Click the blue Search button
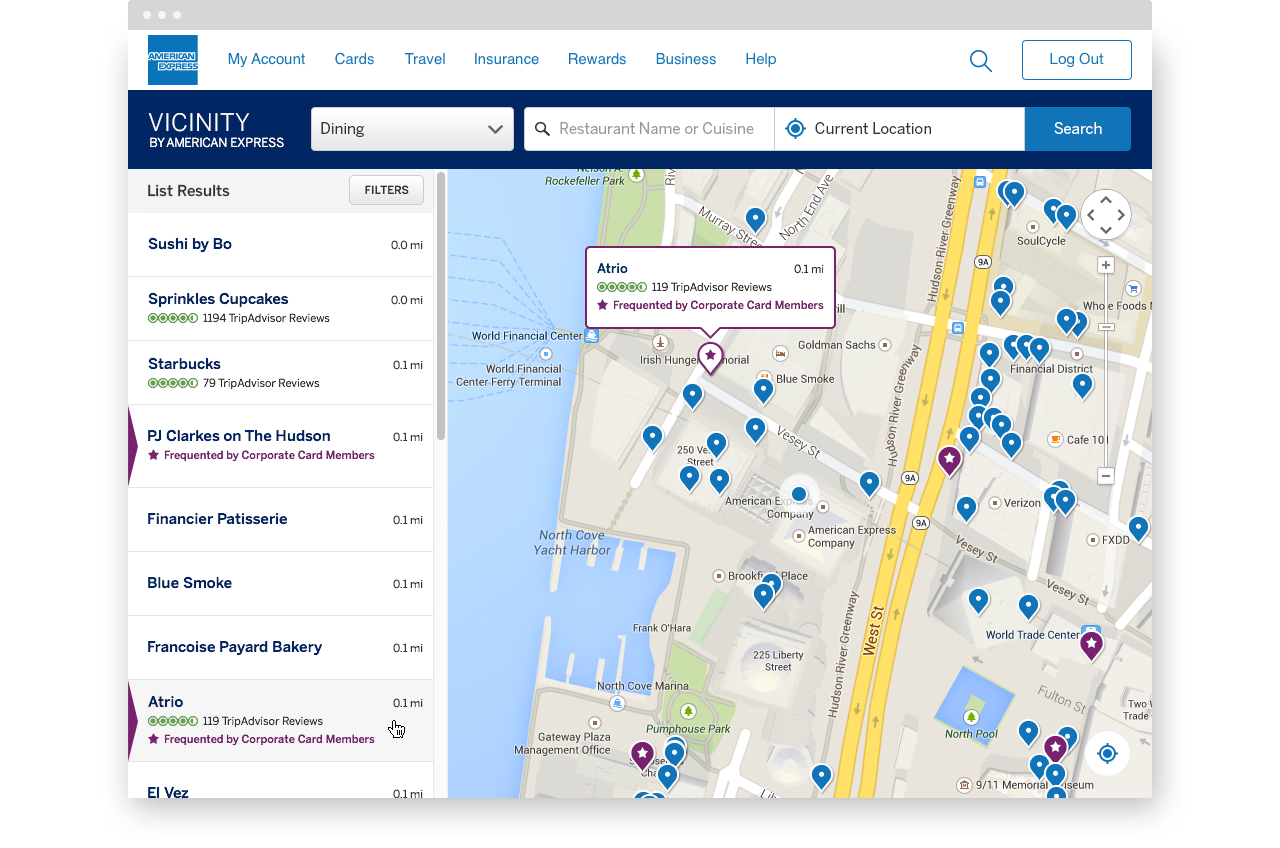 tap(1078, 129)
